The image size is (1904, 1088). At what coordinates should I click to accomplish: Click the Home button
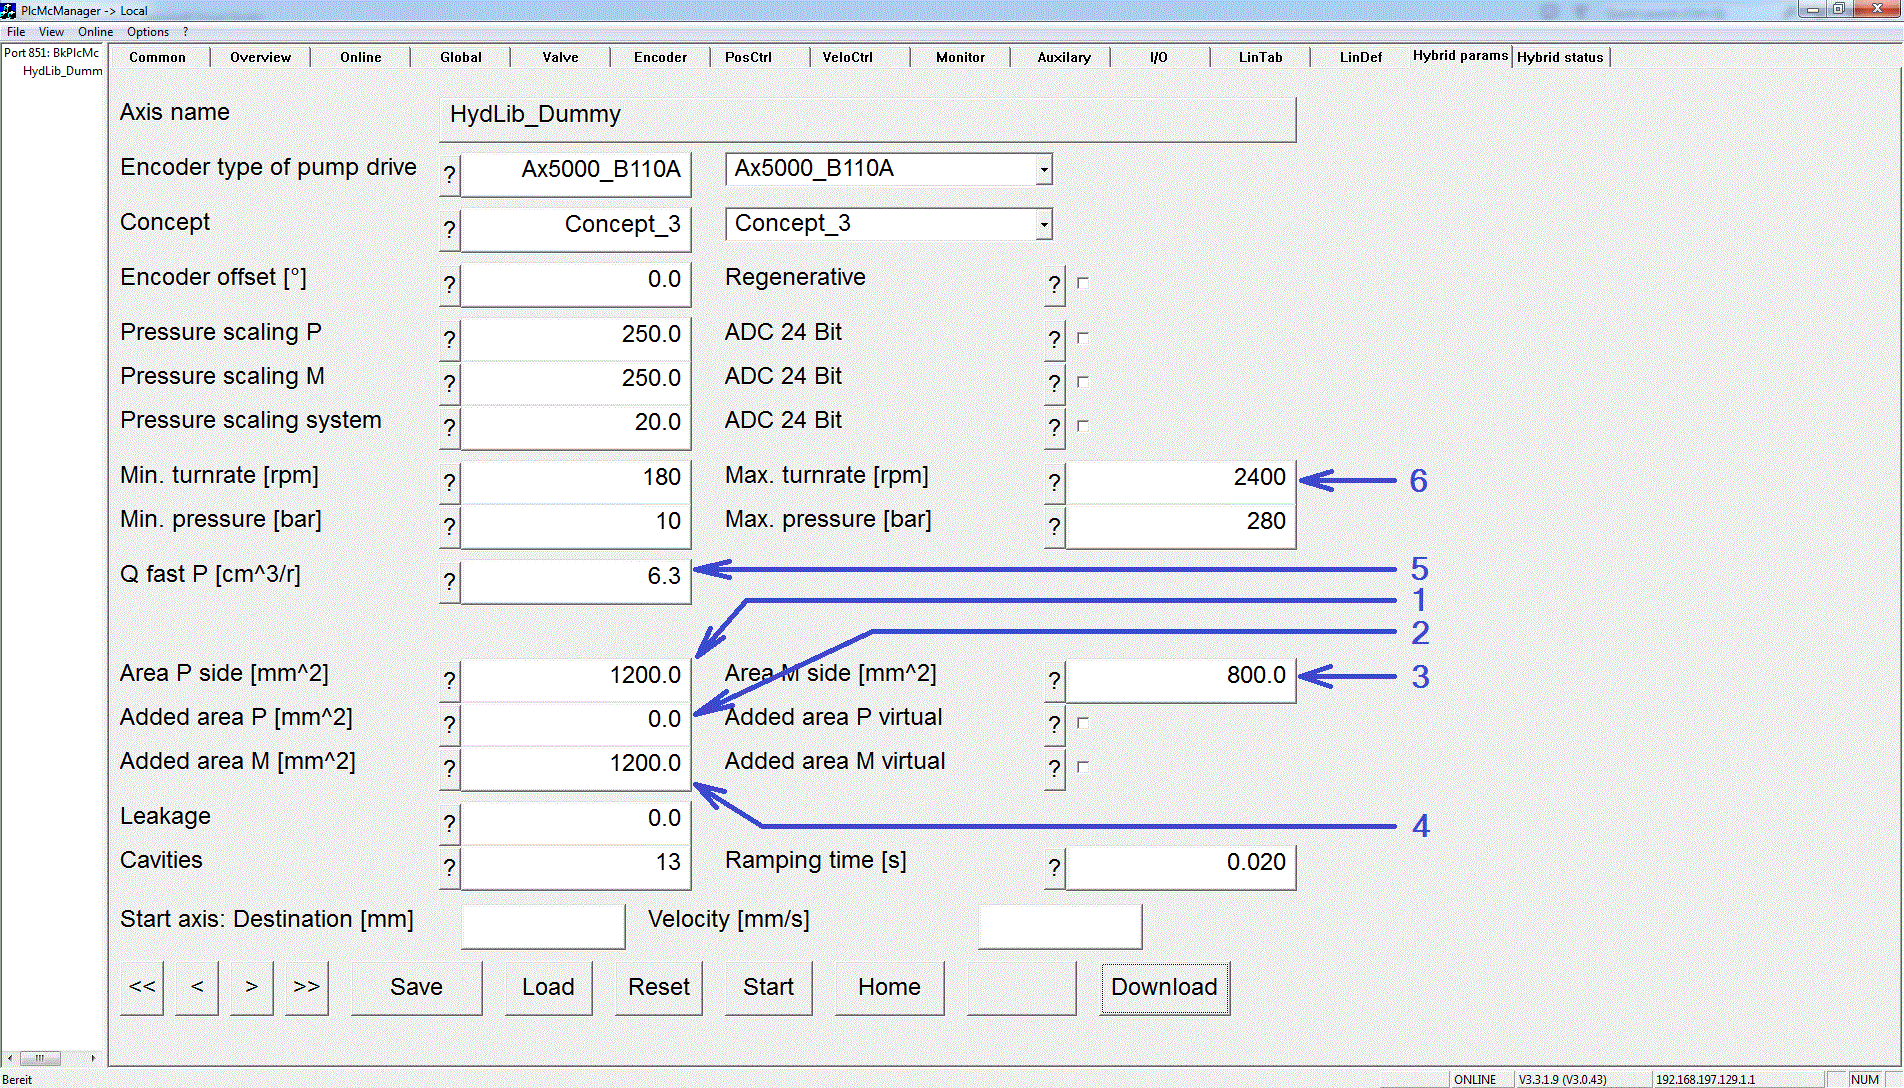(x=889, y=988)
